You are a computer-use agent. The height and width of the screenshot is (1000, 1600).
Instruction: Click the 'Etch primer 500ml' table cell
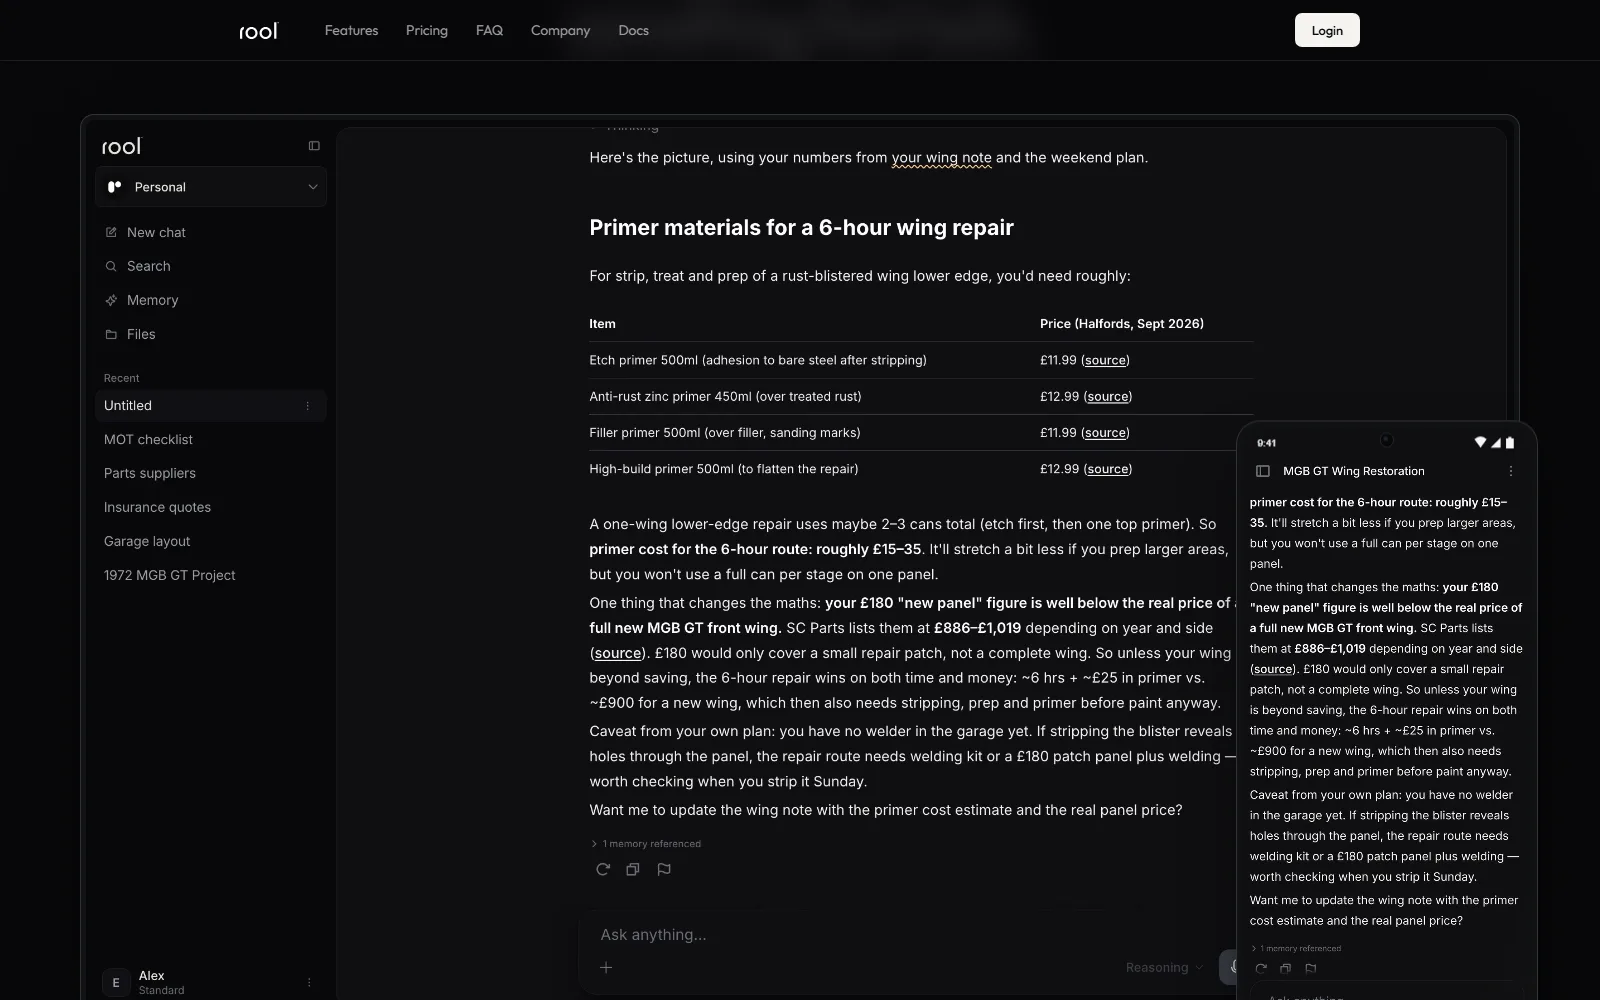pos(758,360)
